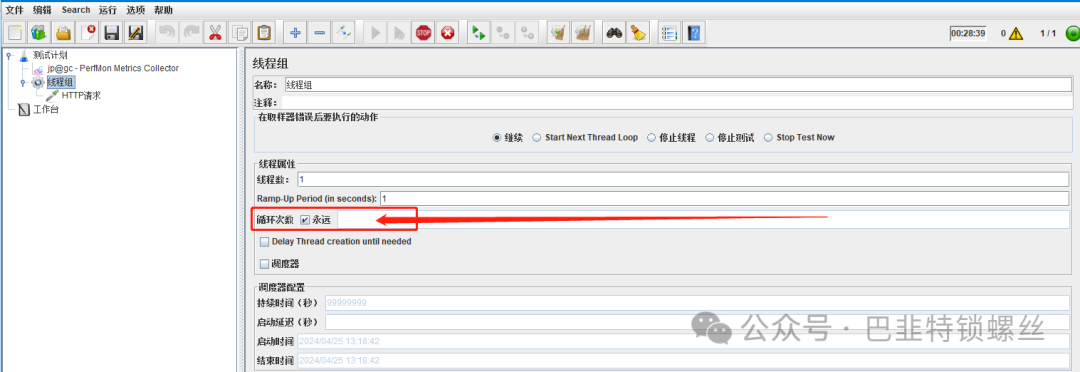
Task: Open the Help question mark icon
Action: tap(694, 32)
